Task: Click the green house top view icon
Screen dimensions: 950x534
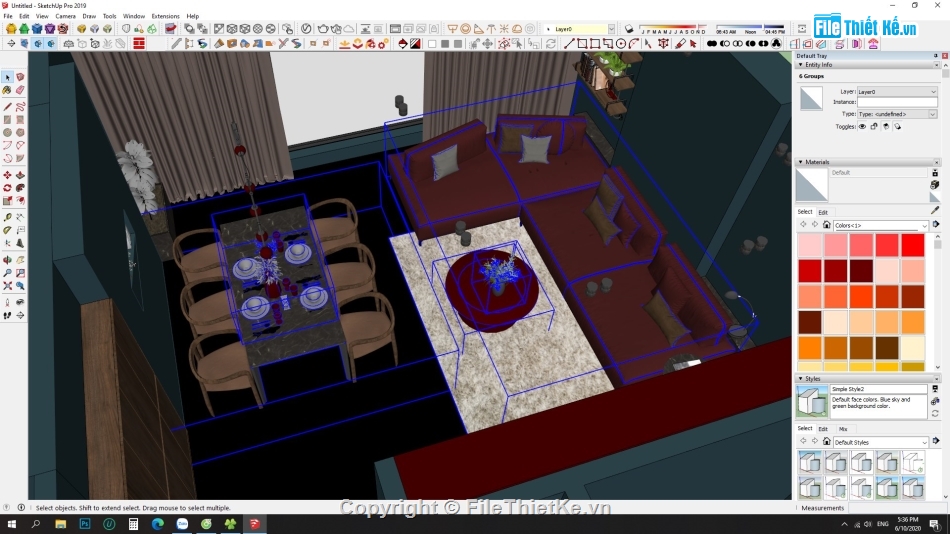Action: point(24,28)
